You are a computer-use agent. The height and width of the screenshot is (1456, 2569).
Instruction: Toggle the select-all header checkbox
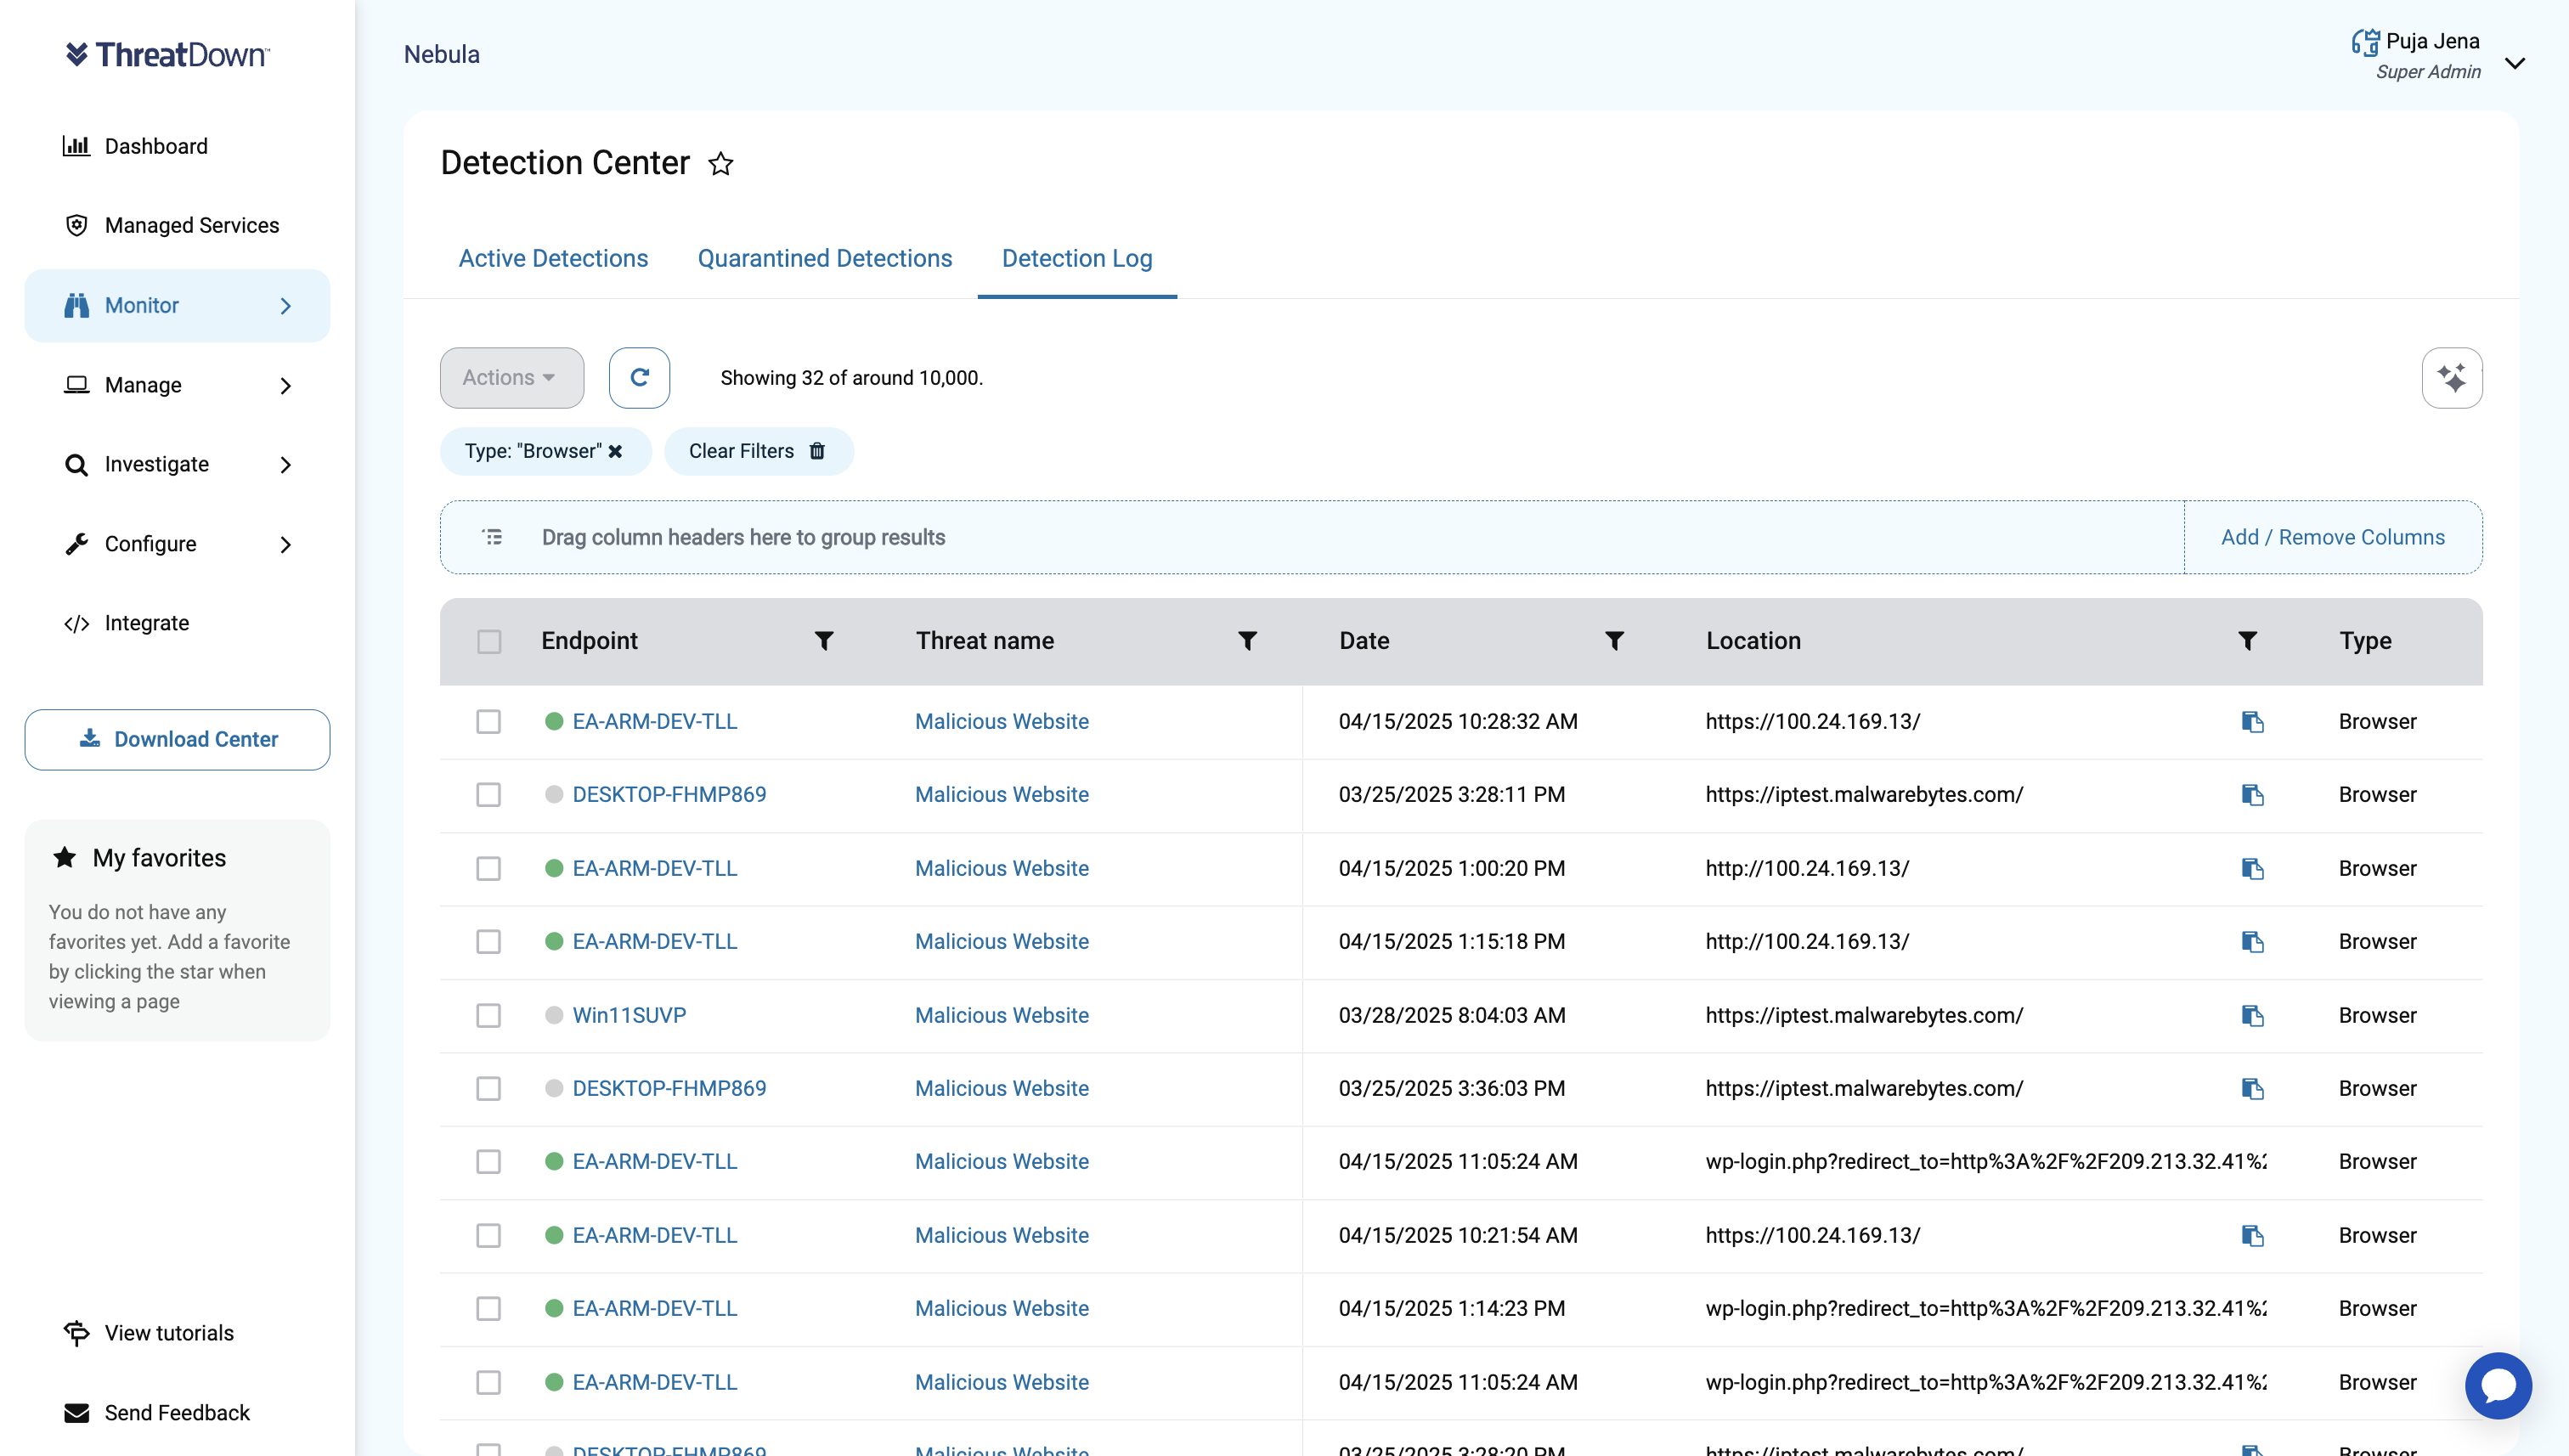point(488,641)
